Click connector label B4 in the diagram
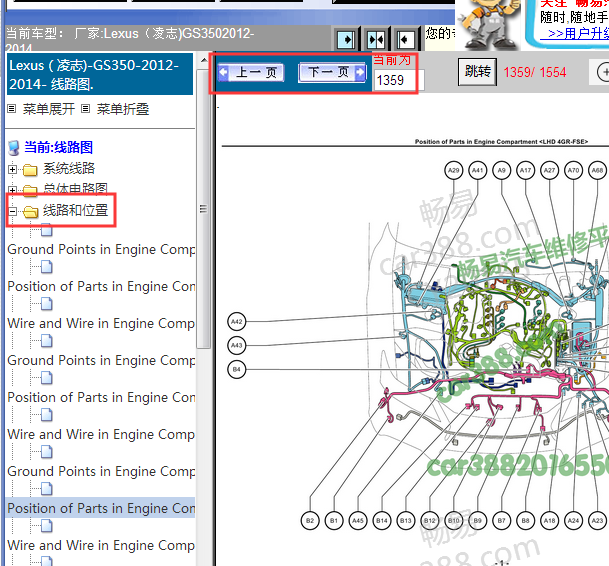 pyautogui.click(x=237, y=369)
